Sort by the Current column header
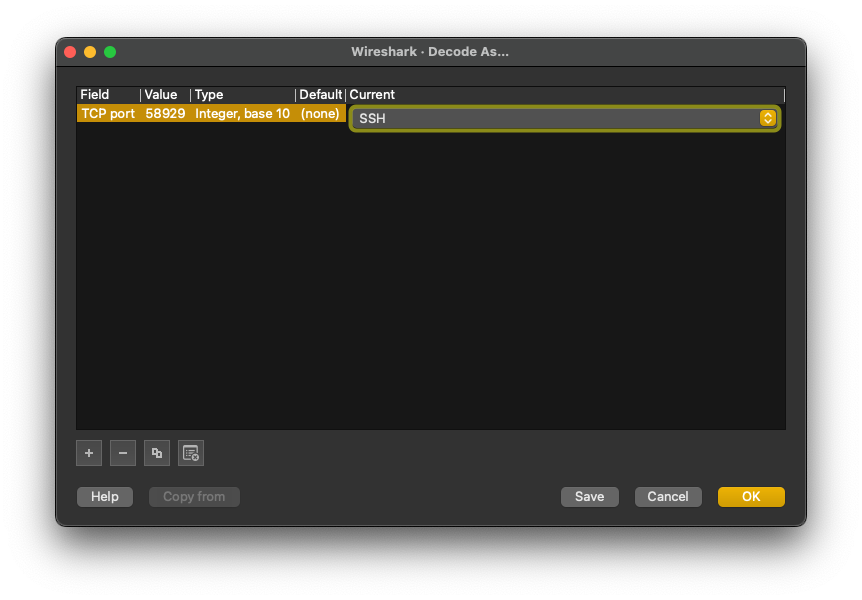The image size is (862, 600). tap(565, 95)
